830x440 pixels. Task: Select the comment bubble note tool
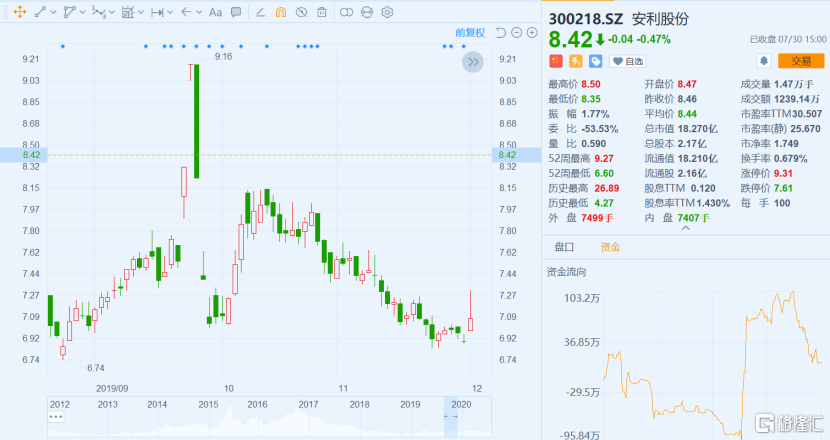tap(236, 12)
